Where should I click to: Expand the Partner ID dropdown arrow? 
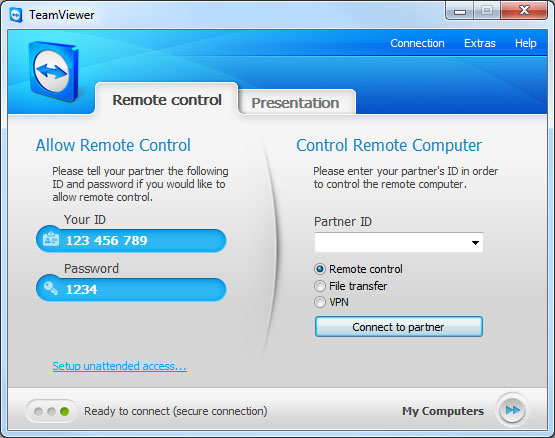coord(475,243)
